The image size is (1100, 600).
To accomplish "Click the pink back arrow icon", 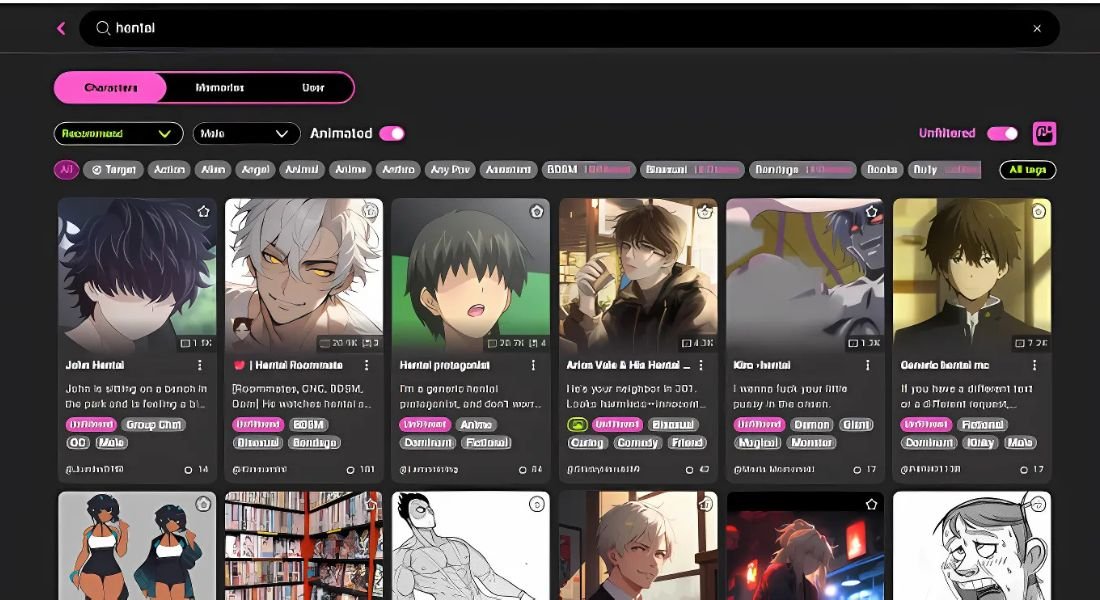I will [x=61, y=29].
